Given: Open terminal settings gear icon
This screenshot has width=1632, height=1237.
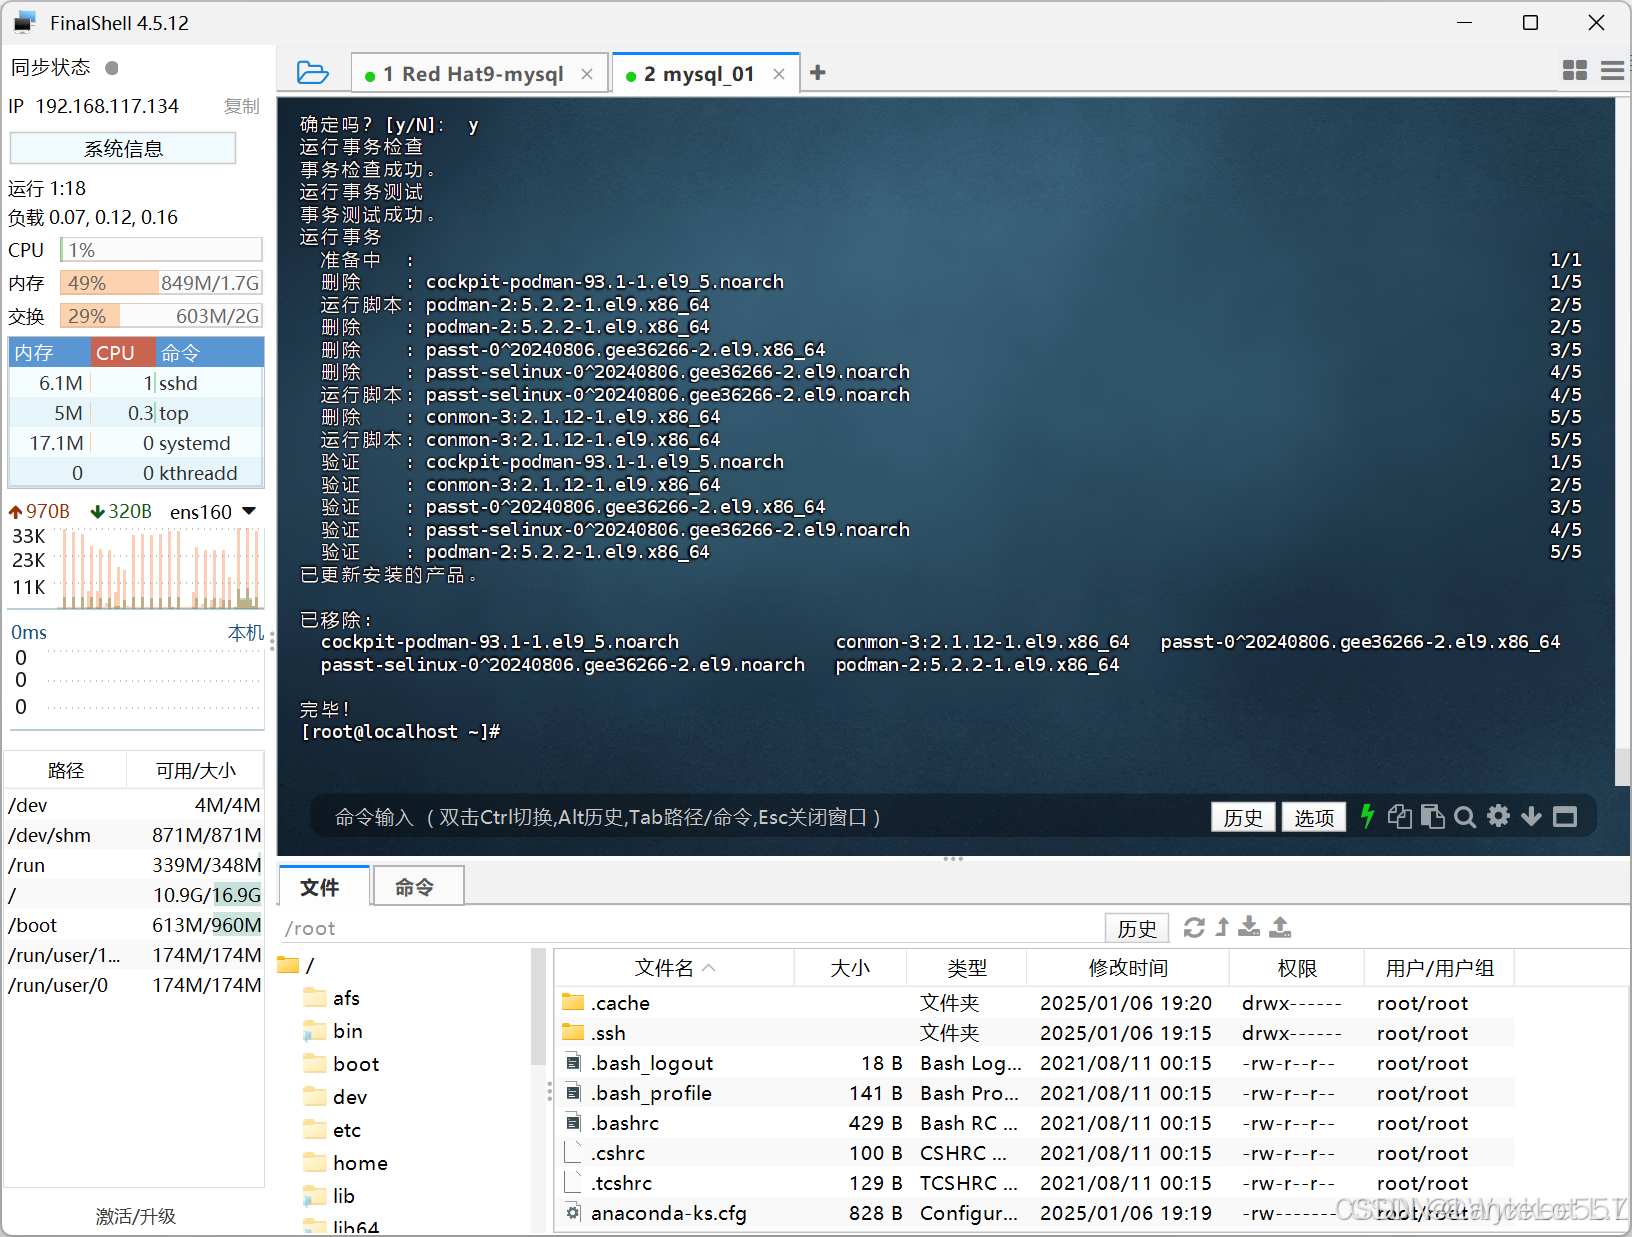Looking at the screenshot, I should 1499,816.
